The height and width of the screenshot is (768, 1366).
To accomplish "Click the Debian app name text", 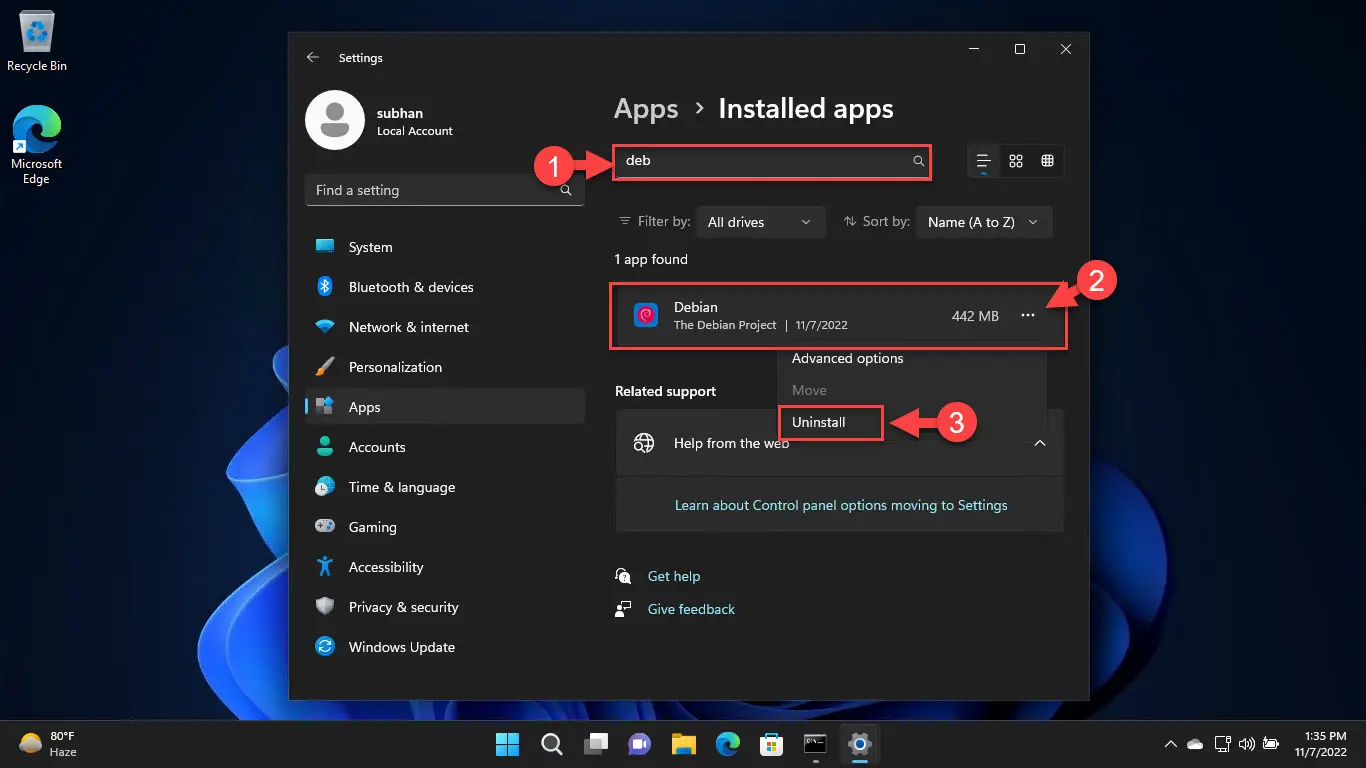I will 696,307.
